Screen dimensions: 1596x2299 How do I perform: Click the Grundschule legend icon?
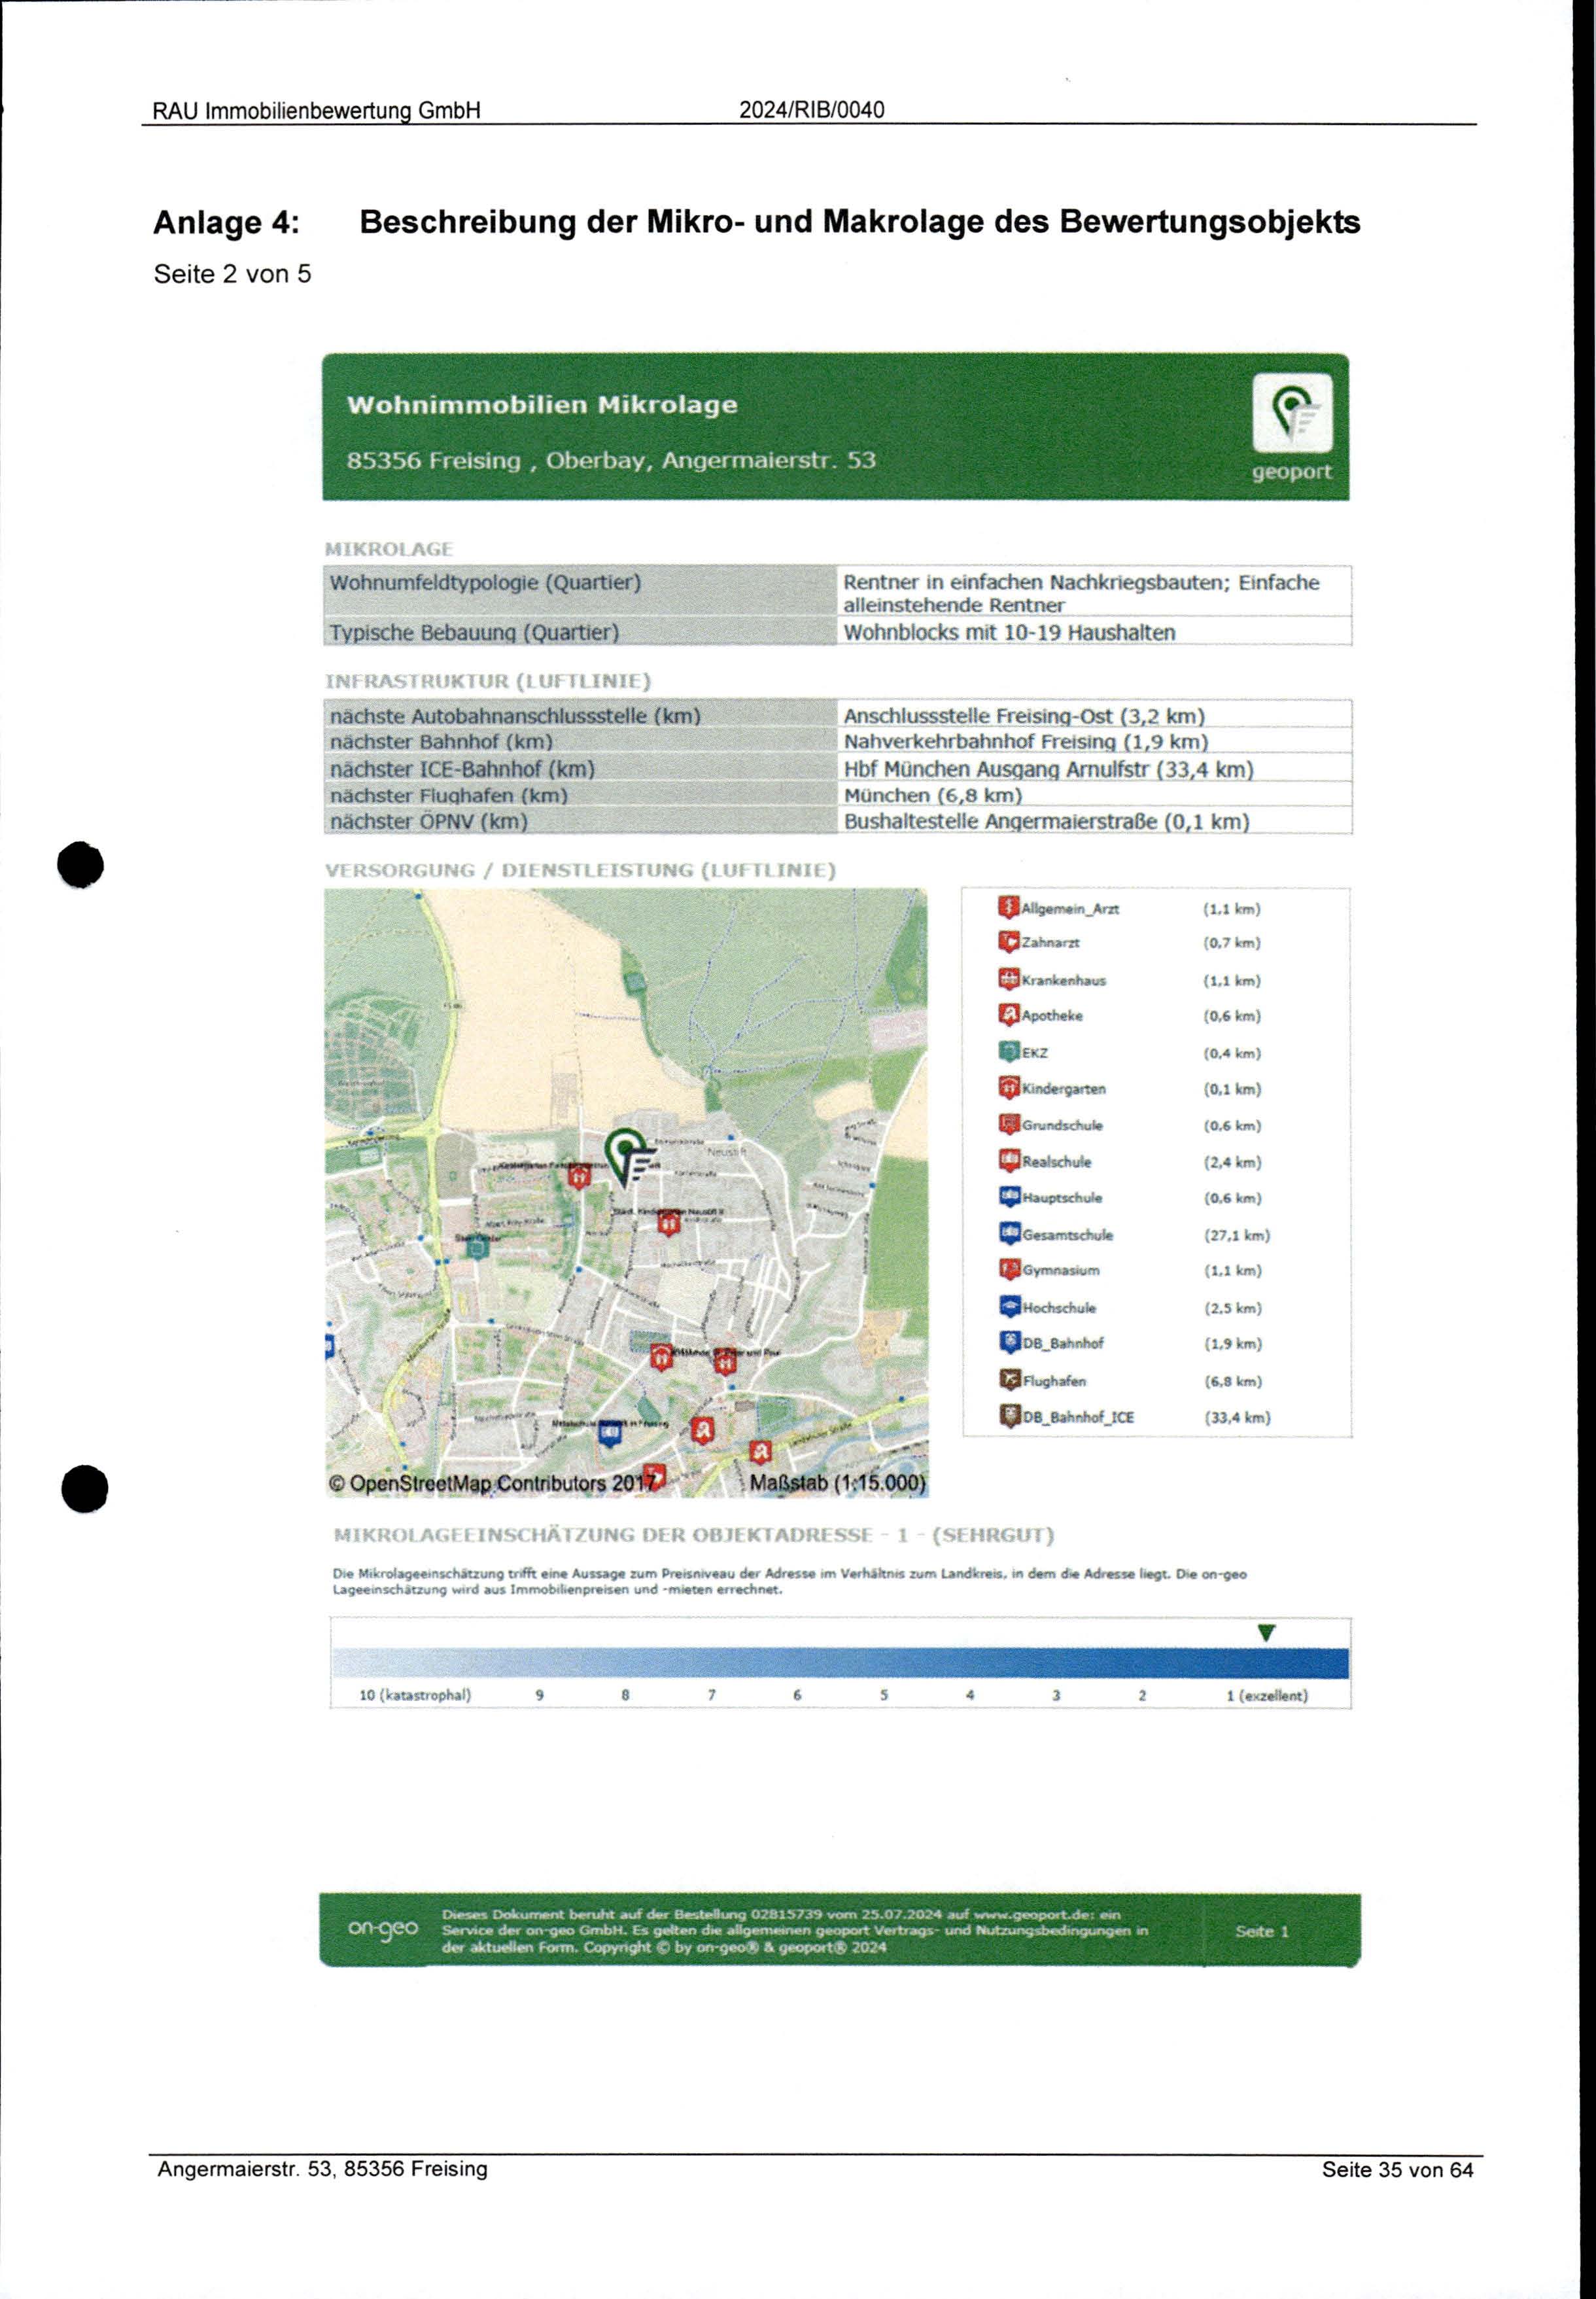click(1008, 1125)
